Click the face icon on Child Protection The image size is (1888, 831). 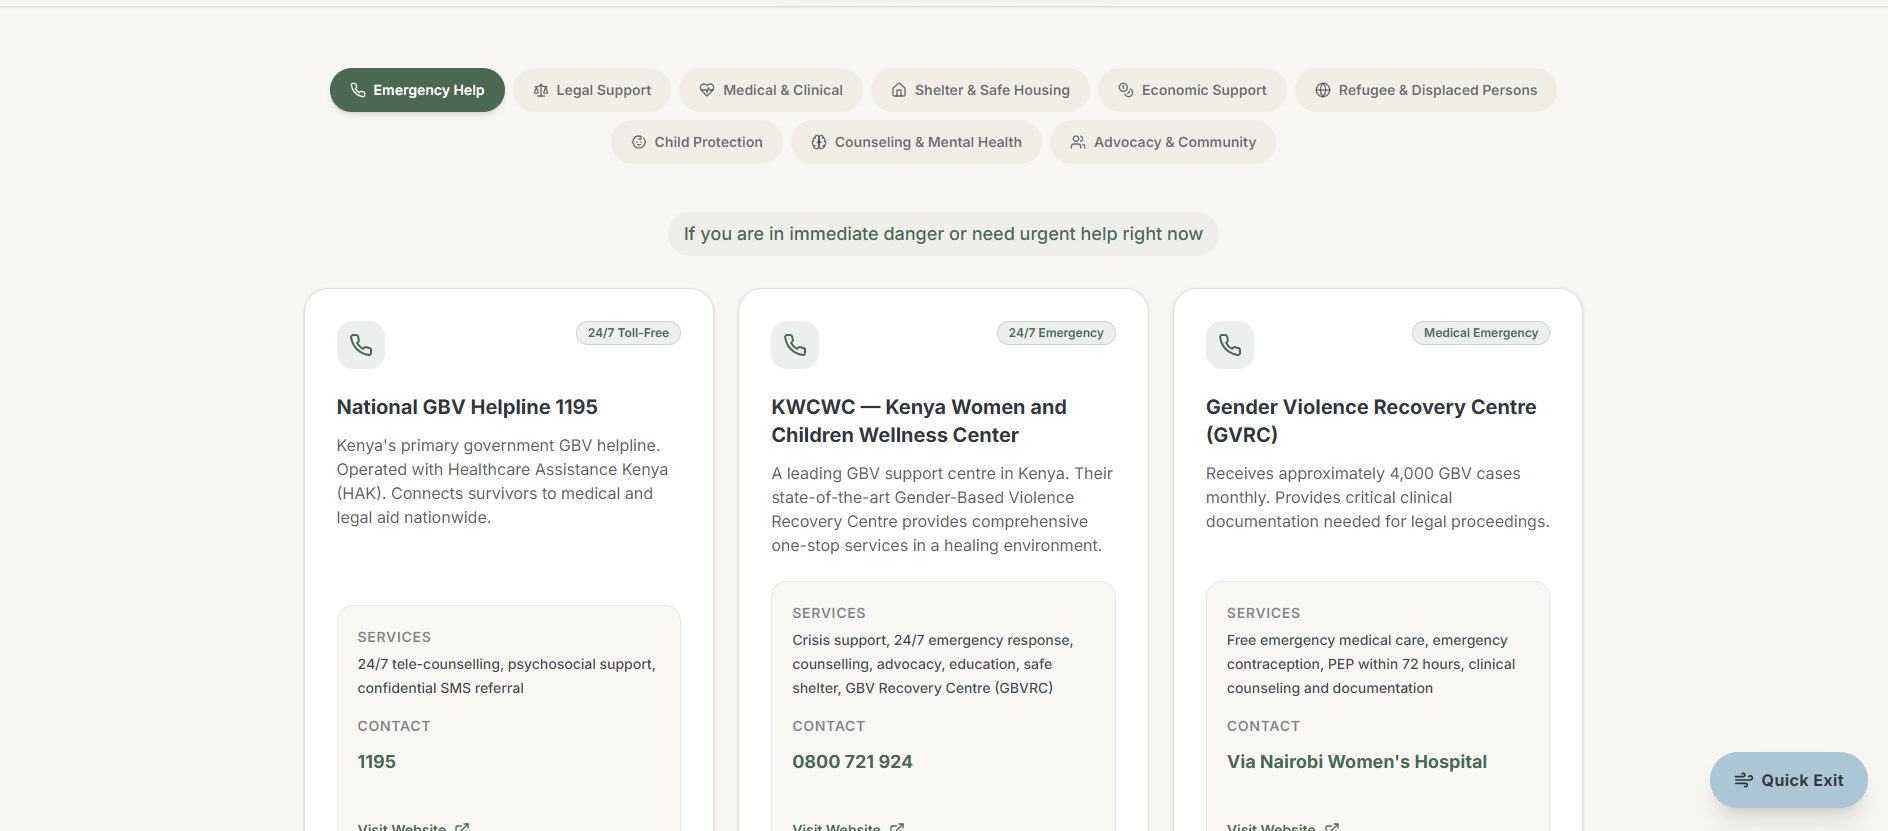(x=639, y=142)
